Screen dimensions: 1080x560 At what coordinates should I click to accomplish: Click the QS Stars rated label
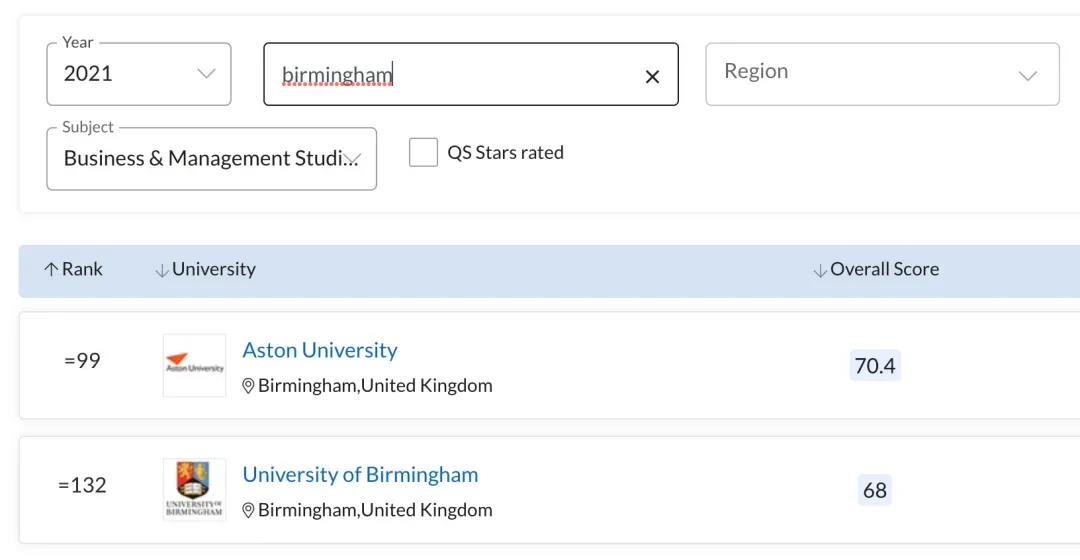click(x=506, y=152)
